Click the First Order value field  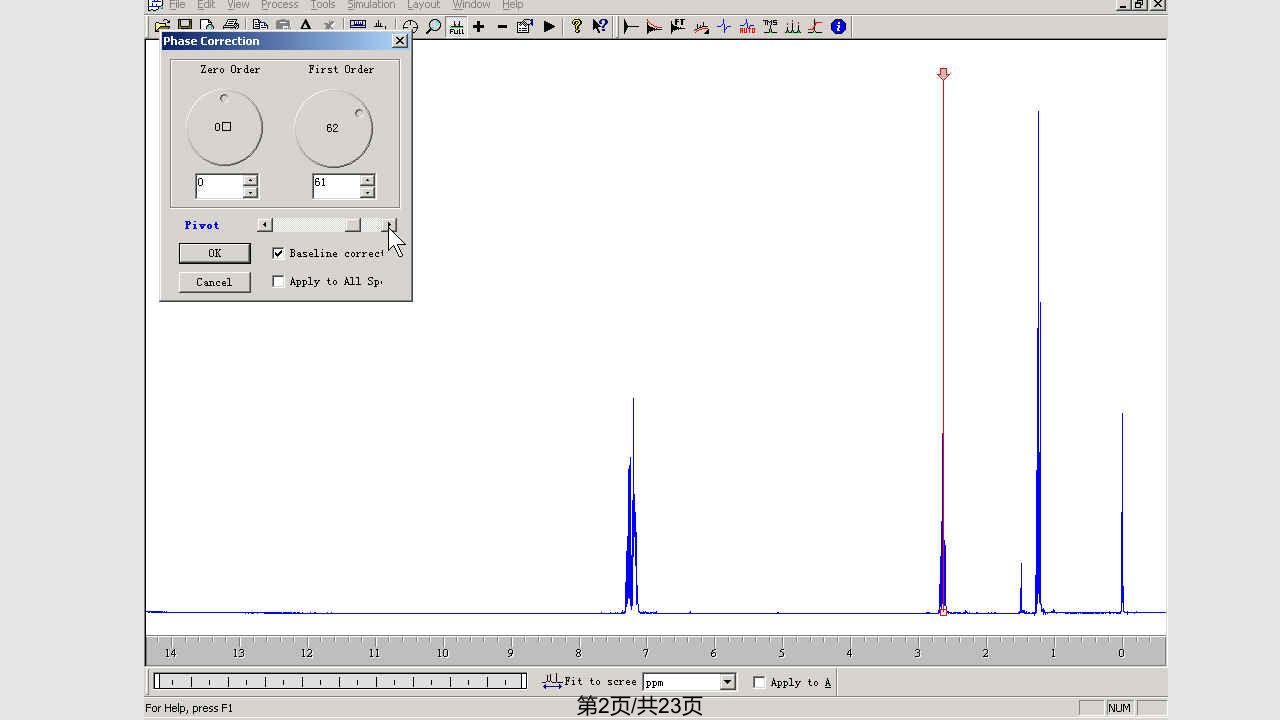pos(336,186)
